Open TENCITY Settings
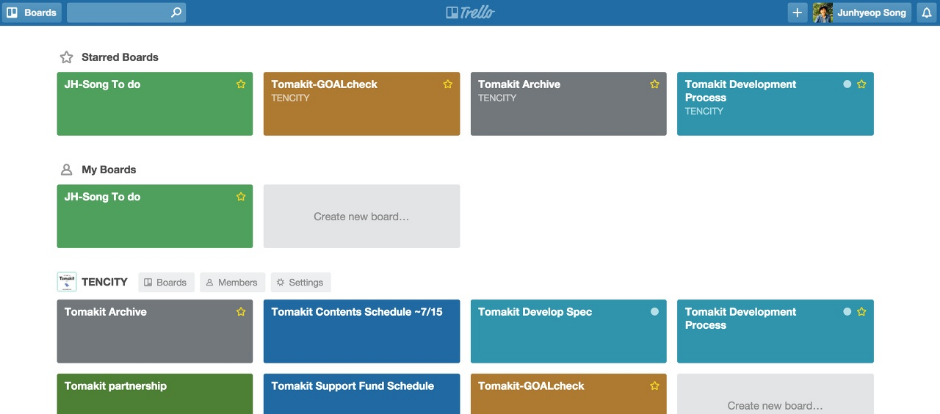Image resolution: width=940 pixels, height=414 pixels. [300, 282]
